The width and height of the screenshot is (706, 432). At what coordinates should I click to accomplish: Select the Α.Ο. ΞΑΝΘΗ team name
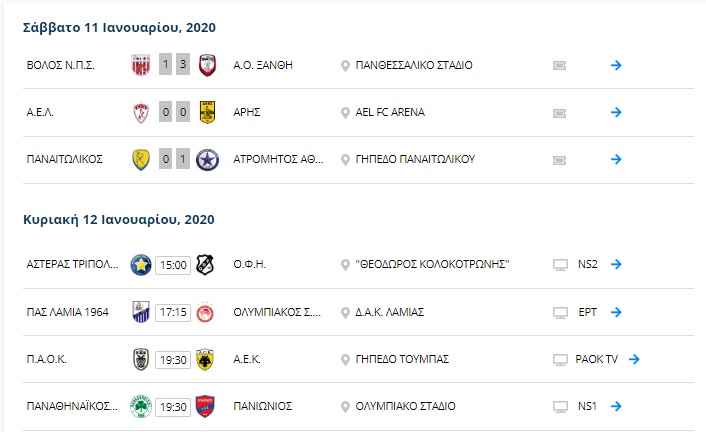(x=263, y=65)
